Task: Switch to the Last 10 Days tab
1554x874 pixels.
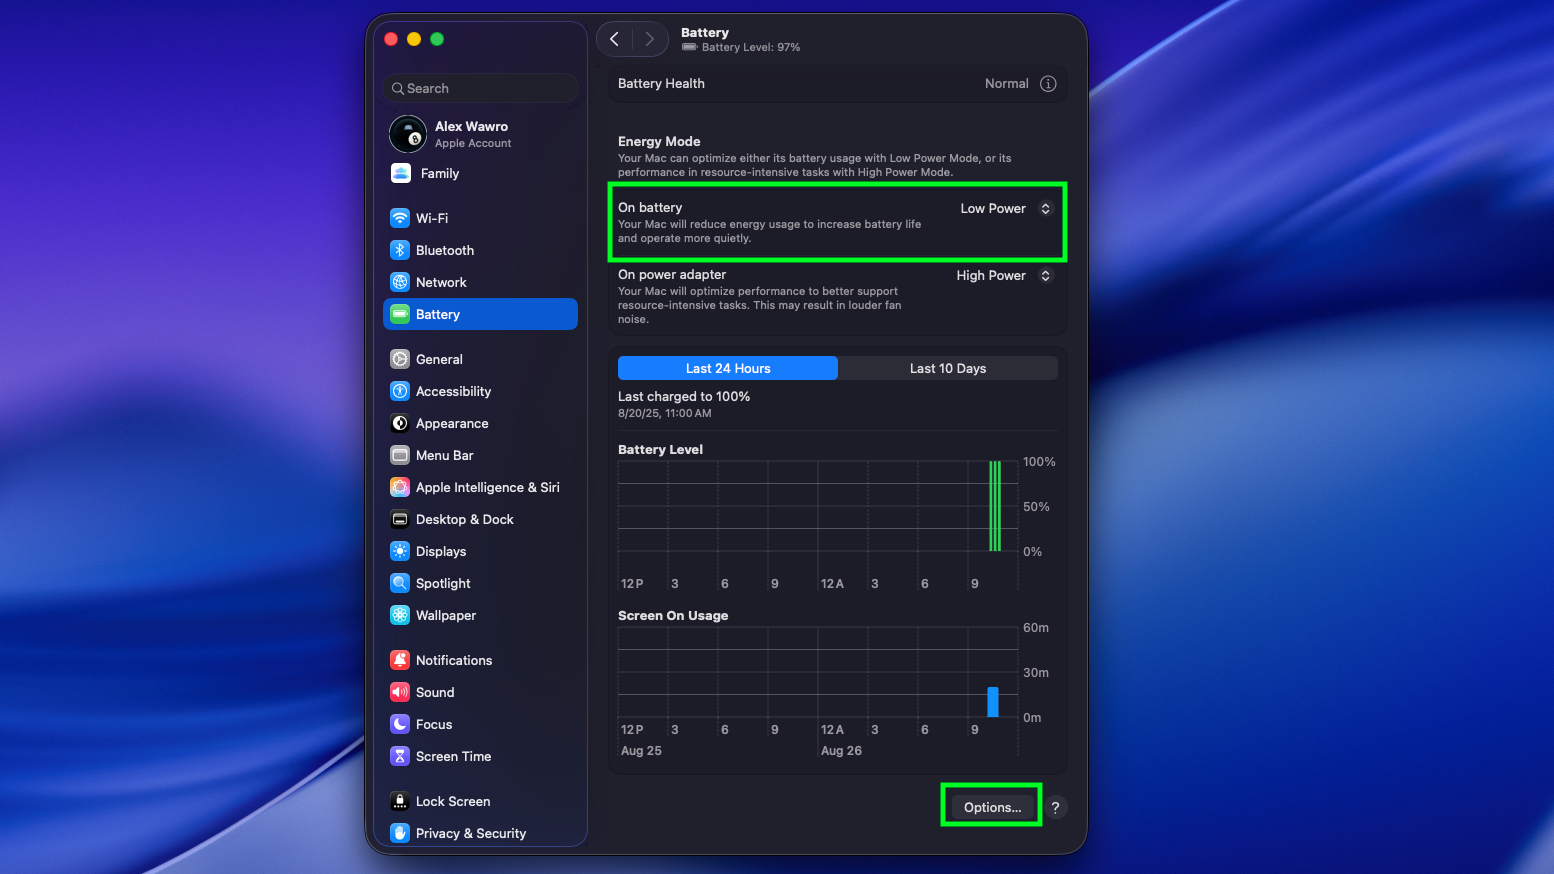Action: pyautogui.click(x=948, y=368)
